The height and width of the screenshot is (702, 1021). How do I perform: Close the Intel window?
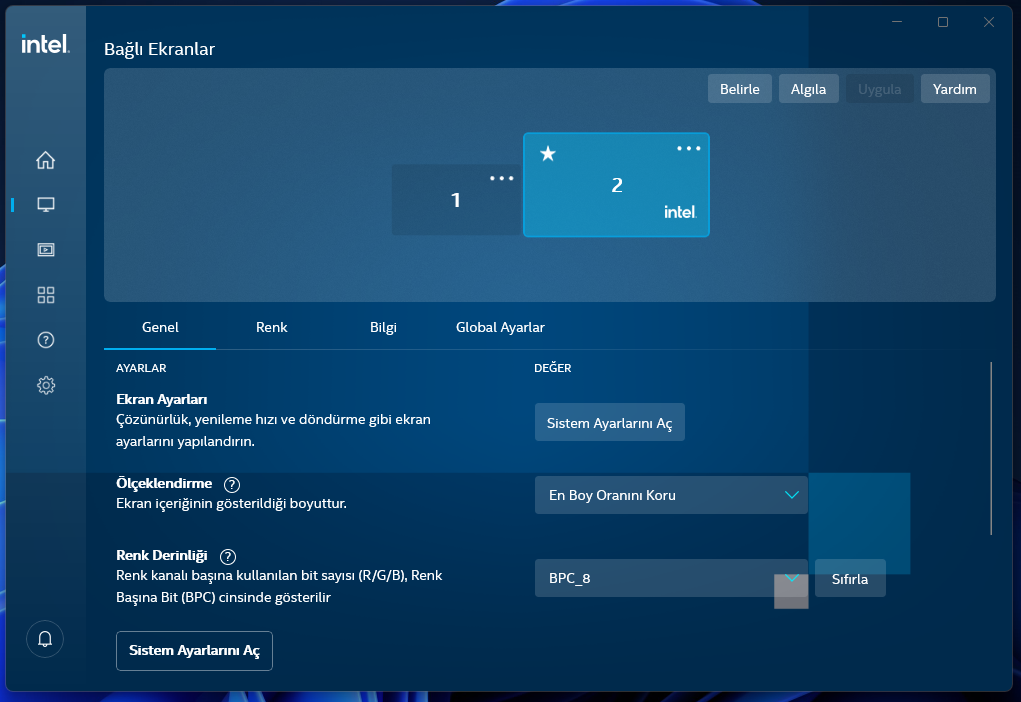(x=988, y=22)
